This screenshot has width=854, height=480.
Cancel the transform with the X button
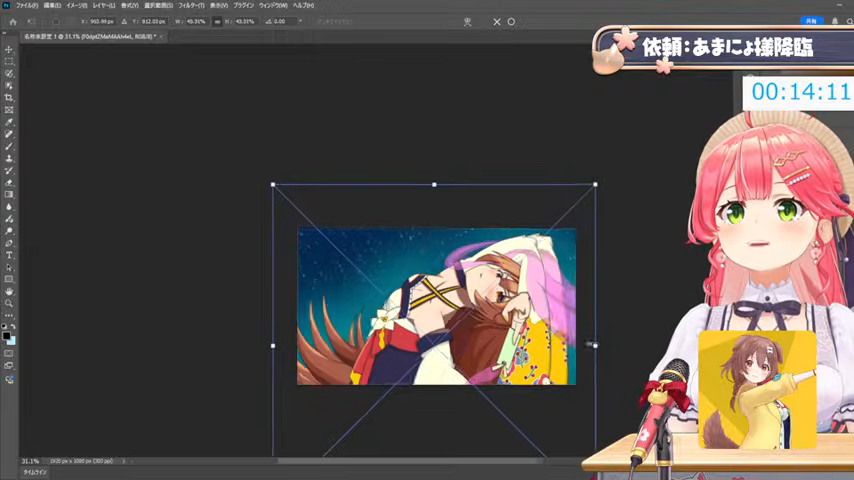[x=497, y=22]
